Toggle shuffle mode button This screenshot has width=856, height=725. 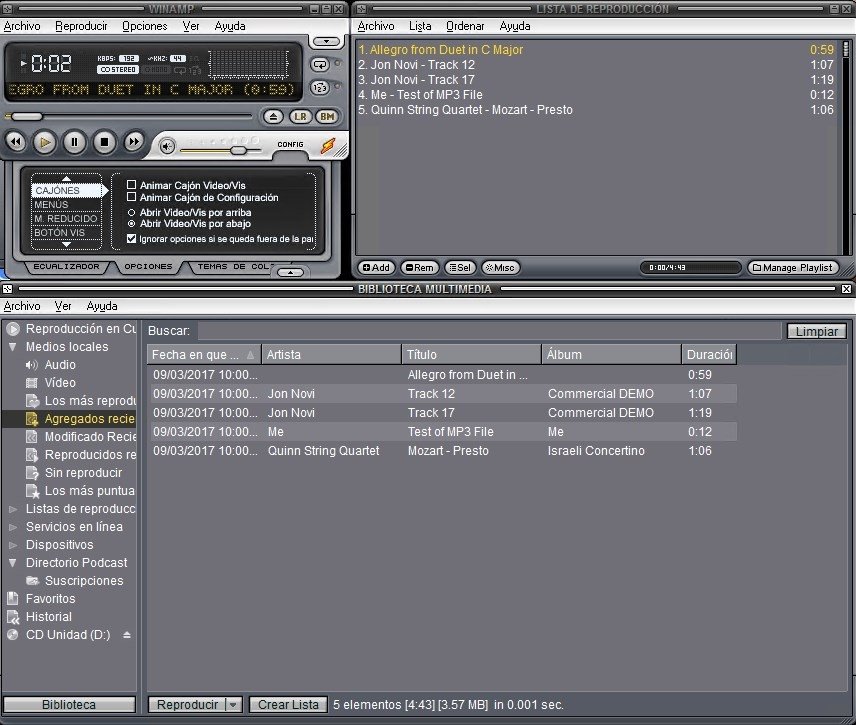point(320,87)
